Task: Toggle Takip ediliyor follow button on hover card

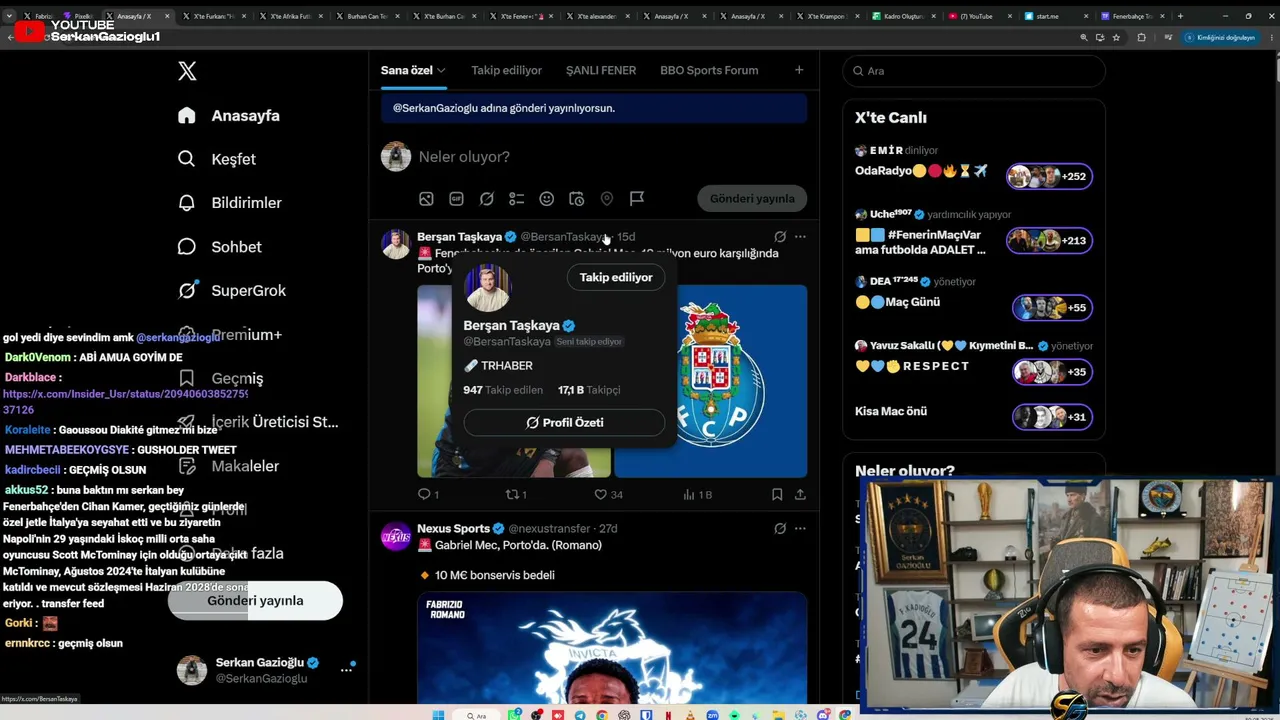Action: coord(616,278)
